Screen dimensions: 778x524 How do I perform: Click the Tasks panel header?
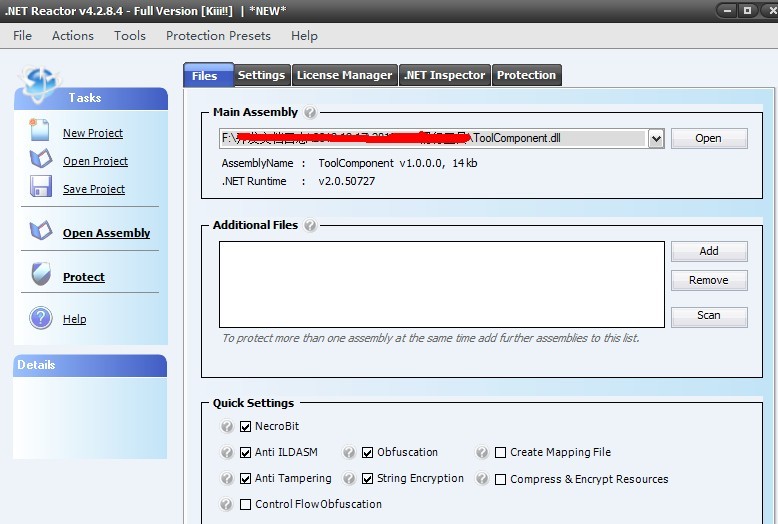tap(91, 98)
